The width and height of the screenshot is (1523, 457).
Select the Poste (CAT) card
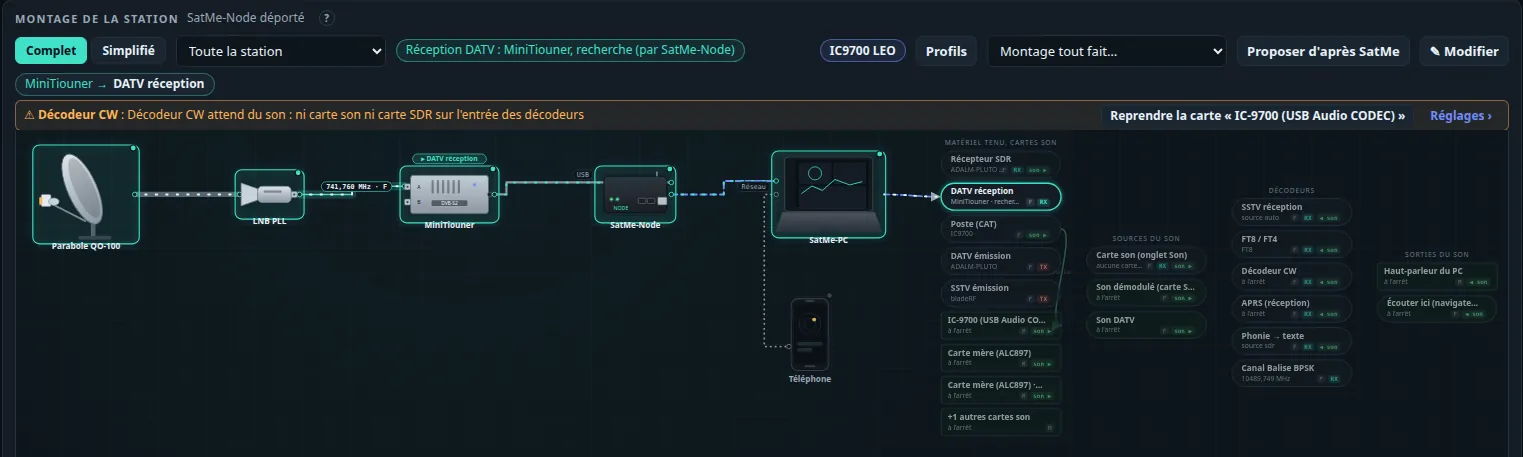point(1002,228)
